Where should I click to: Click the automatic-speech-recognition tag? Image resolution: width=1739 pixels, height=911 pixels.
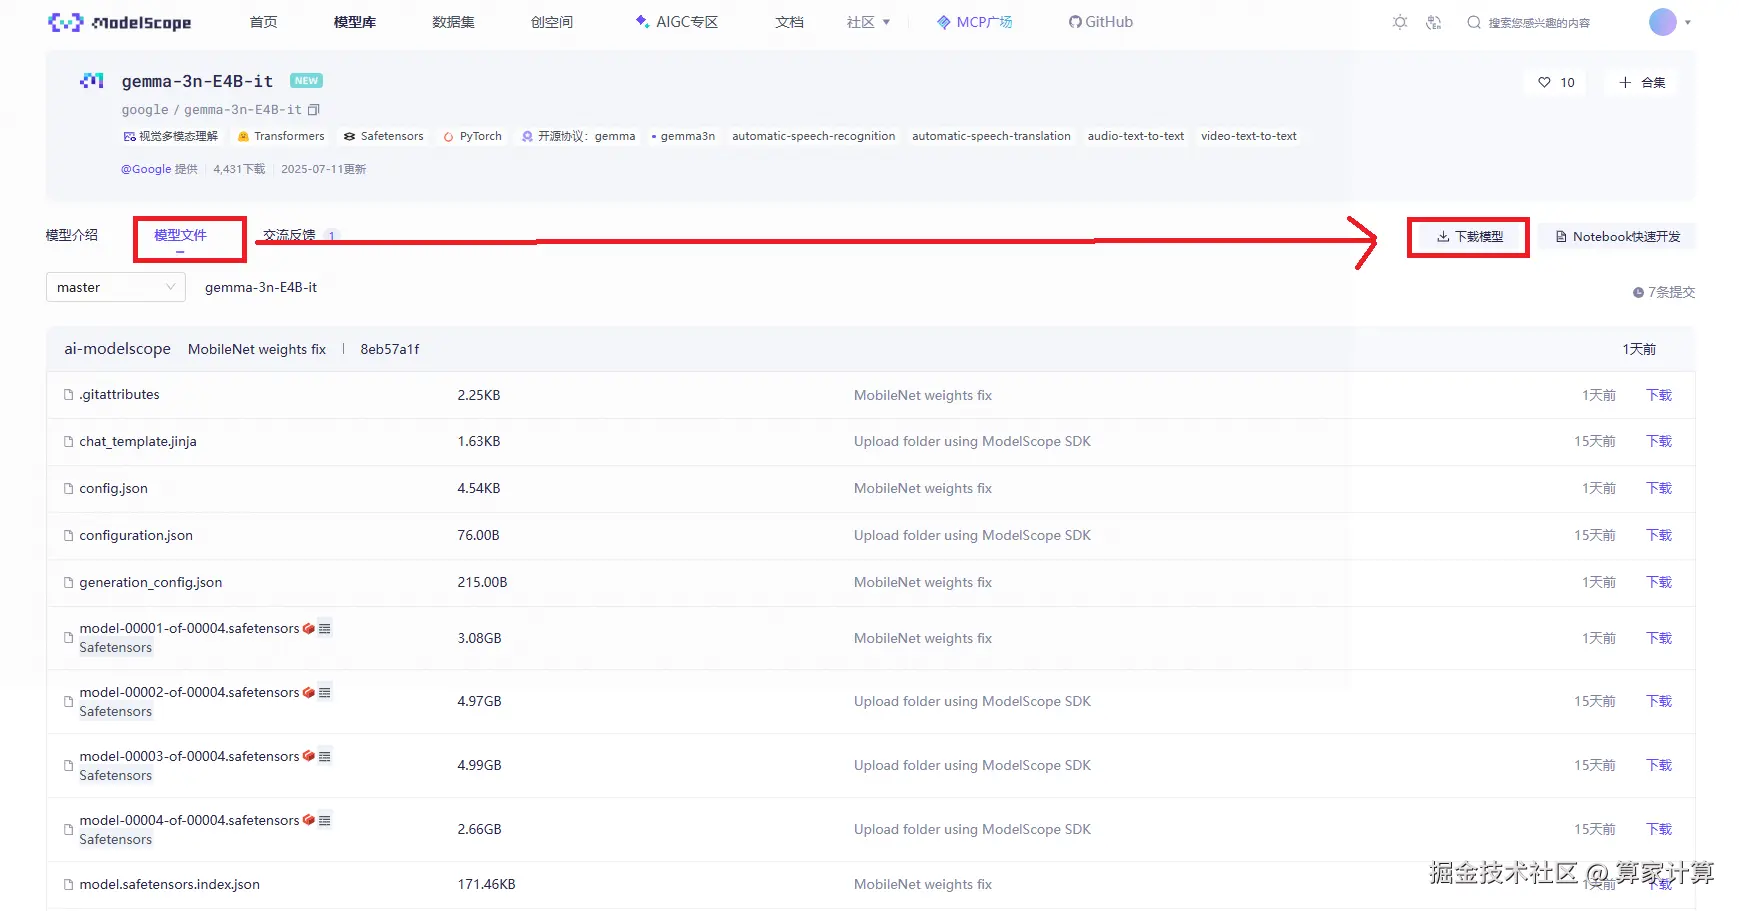click(x=813, y=136)
